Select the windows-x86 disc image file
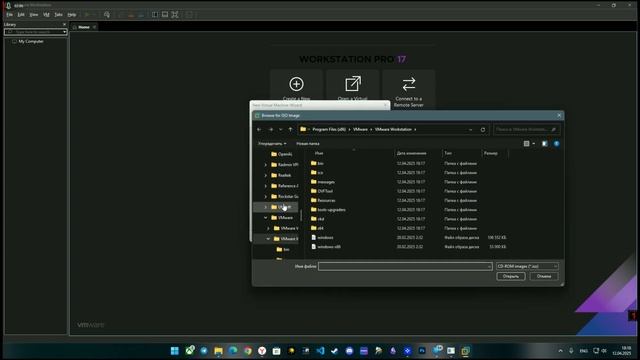This screenshot has width=640, height=360. (x=329, y=247)
